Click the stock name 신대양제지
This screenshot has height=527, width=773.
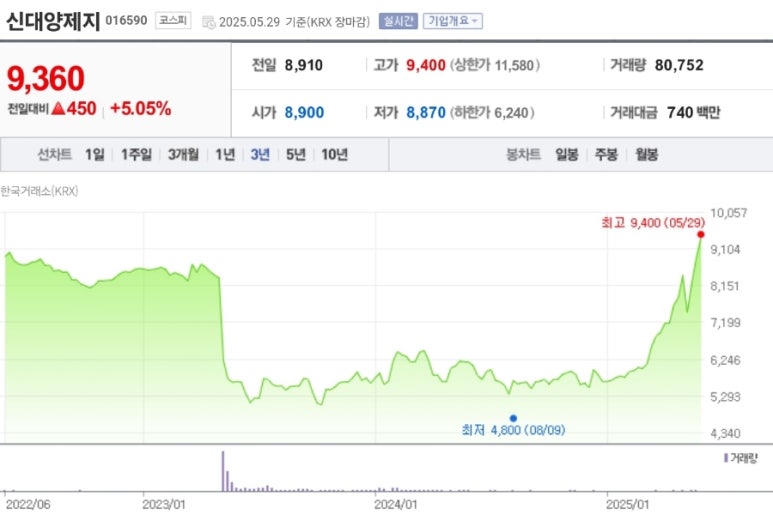tap(53, 21)
